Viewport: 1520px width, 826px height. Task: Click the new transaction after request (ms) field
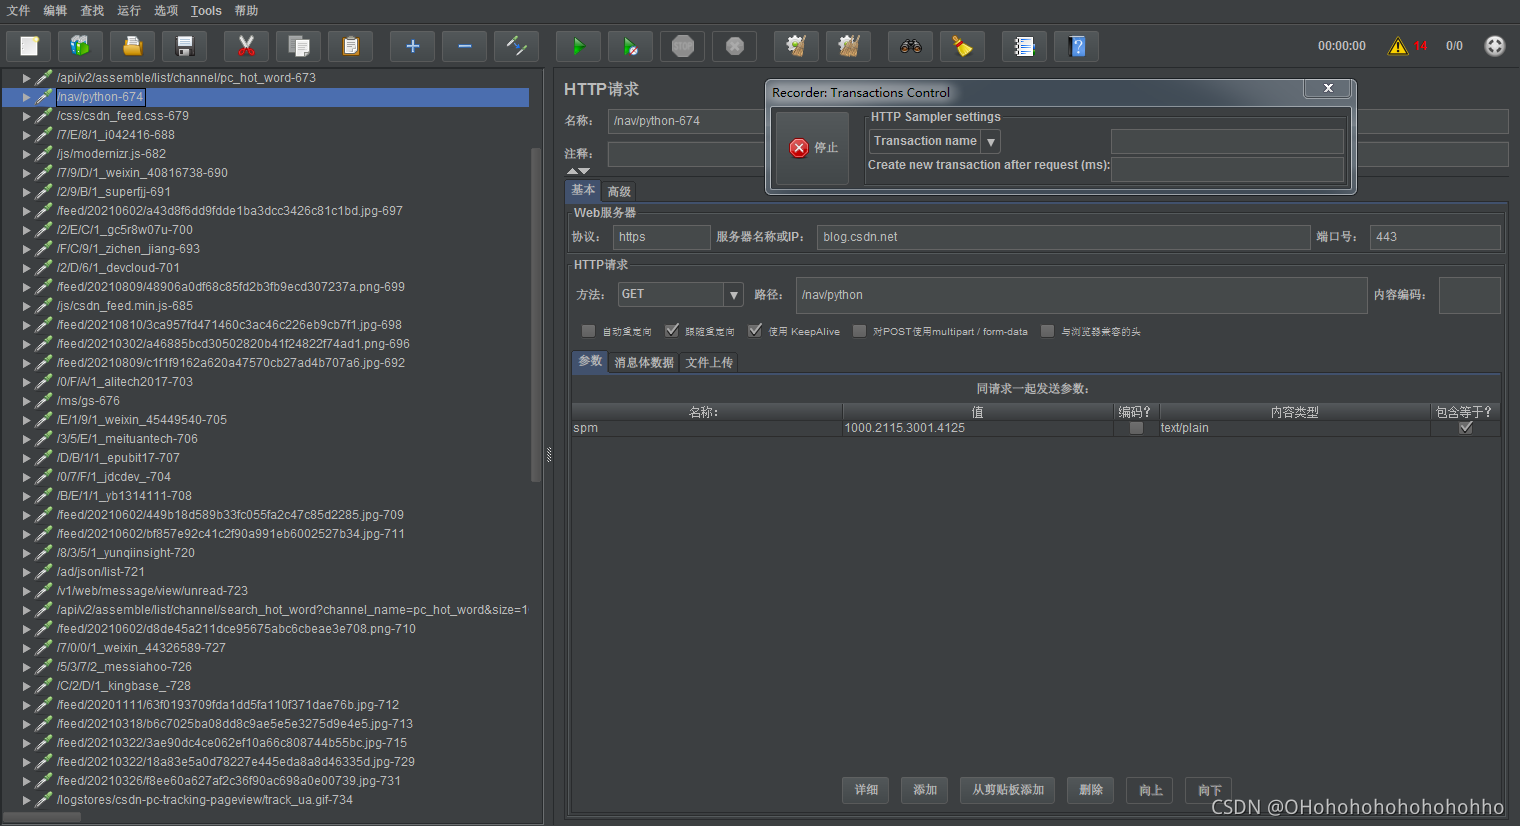[1227, 169]
